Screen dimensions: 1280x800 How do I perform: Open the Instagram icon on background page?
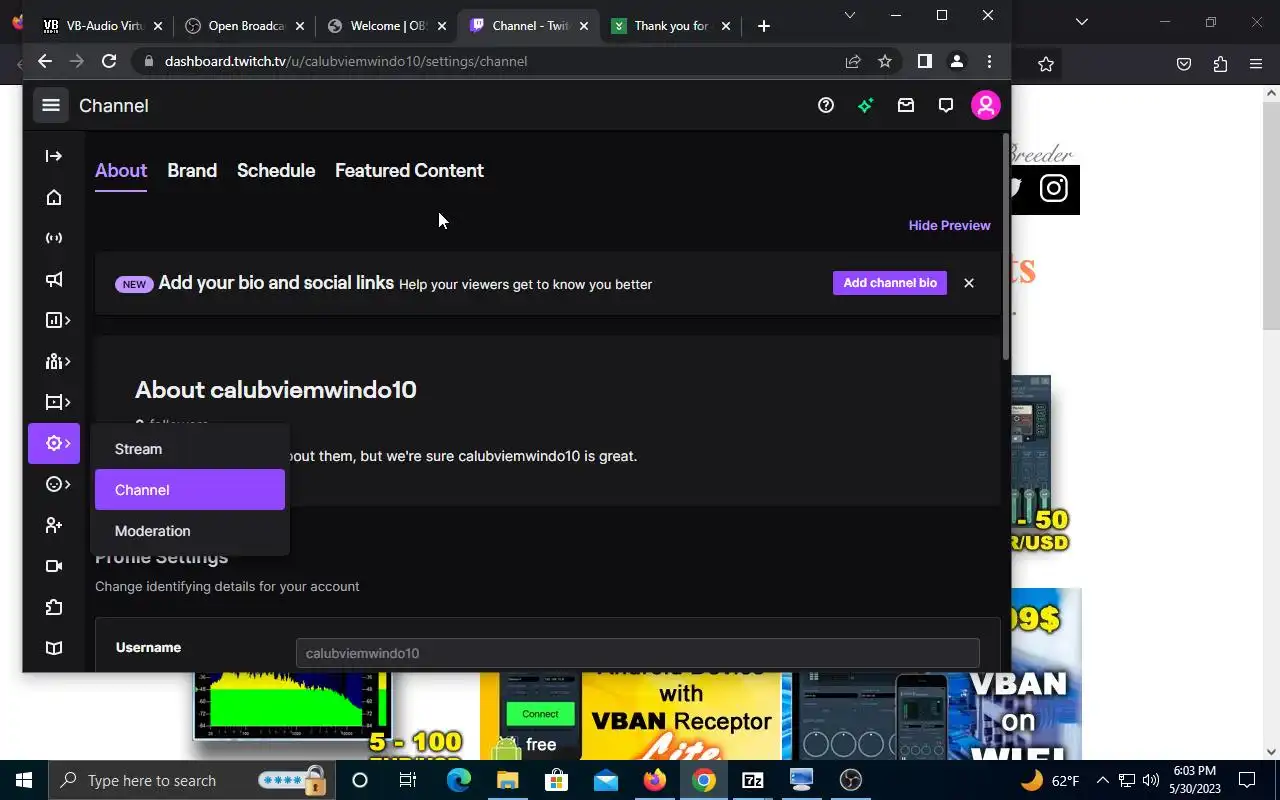pyautogui.click(x=1053, y=188)
